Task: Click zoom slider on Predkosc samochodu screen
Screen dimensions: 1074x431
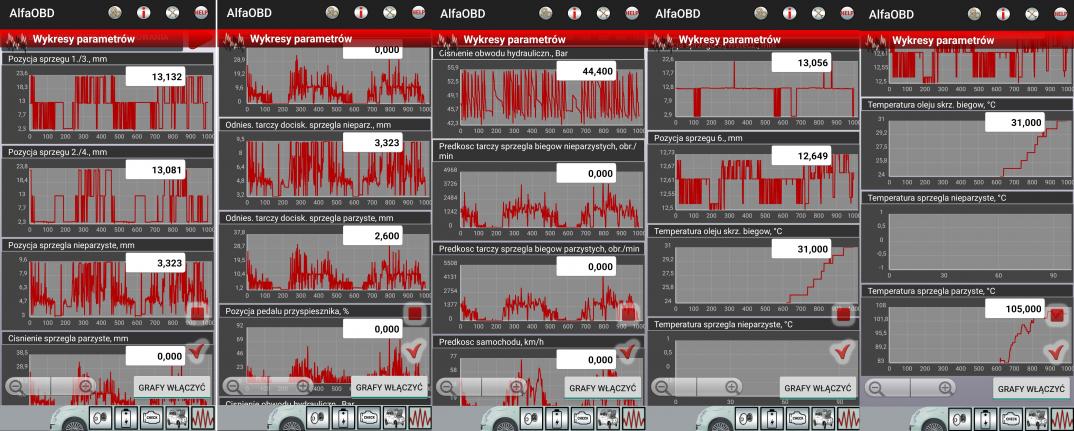Action: click(482, 386)
